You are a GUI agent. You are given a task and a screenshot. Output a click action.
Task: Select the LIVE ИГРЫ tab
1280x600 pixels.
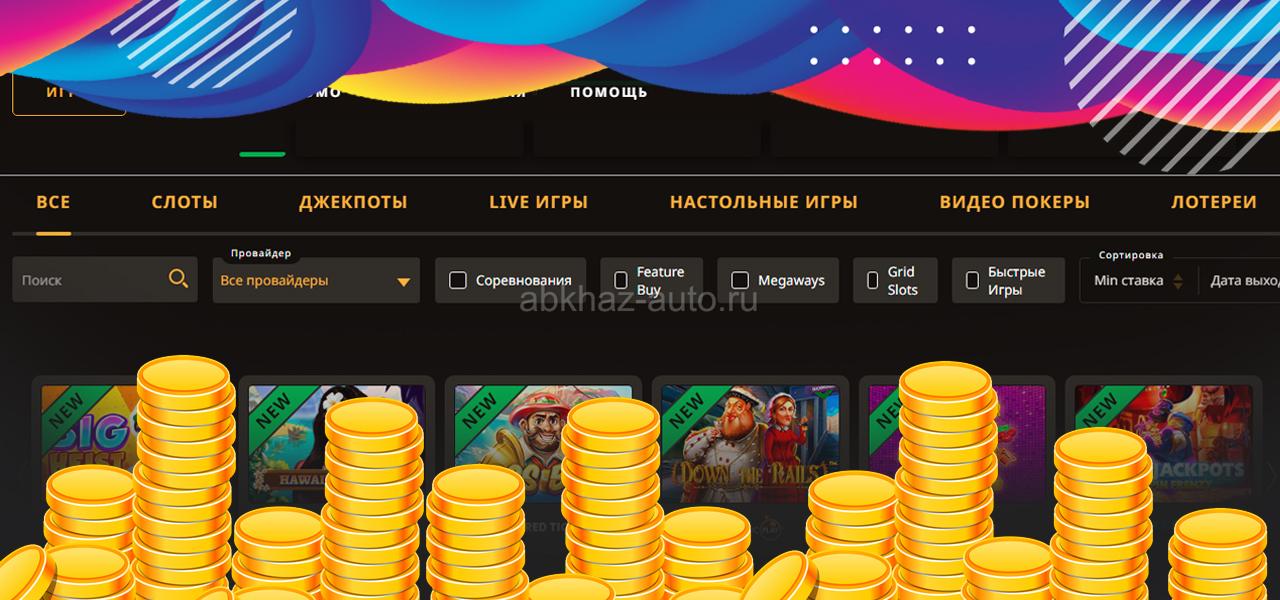(538, 202)
